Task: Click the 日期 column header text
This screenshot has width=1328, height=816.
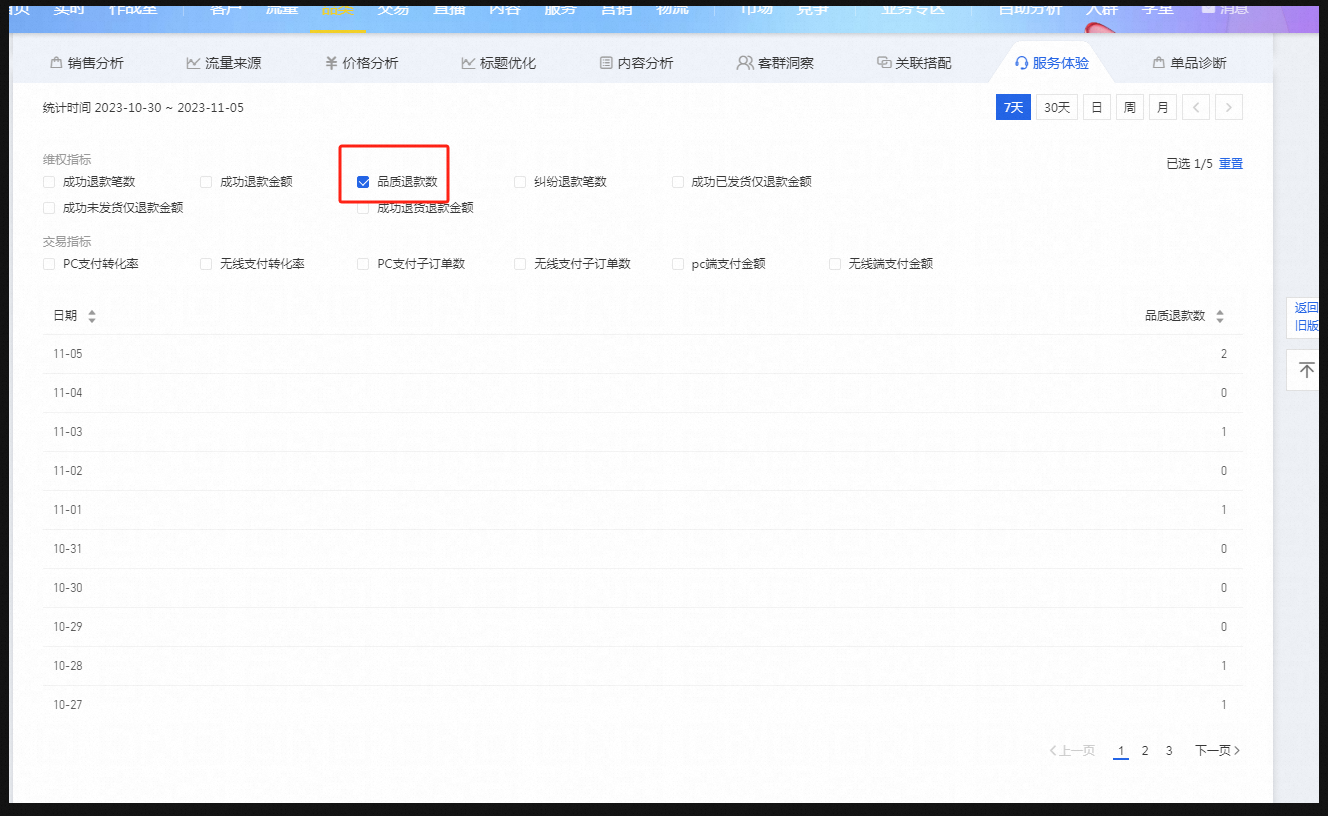Action: coord(65,315)
